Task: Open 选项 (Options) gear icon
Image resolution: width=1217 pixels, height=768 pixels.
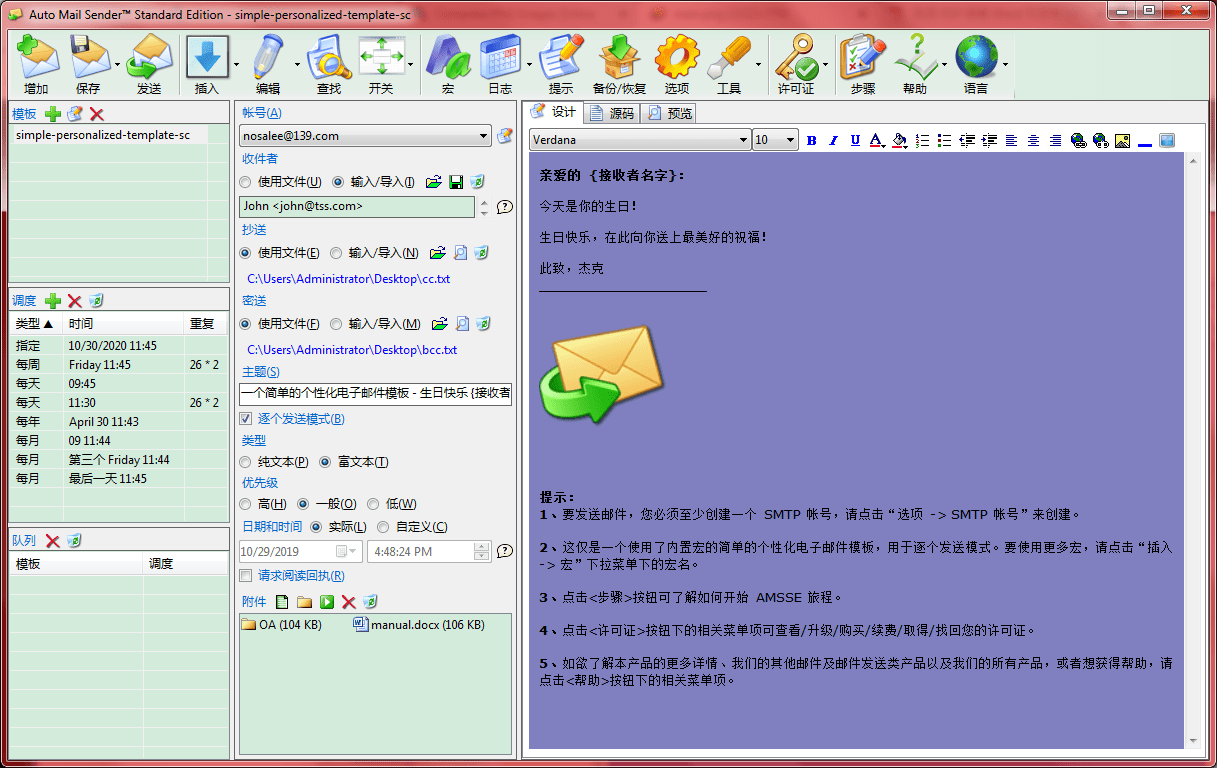Action: tap(677, 57)
